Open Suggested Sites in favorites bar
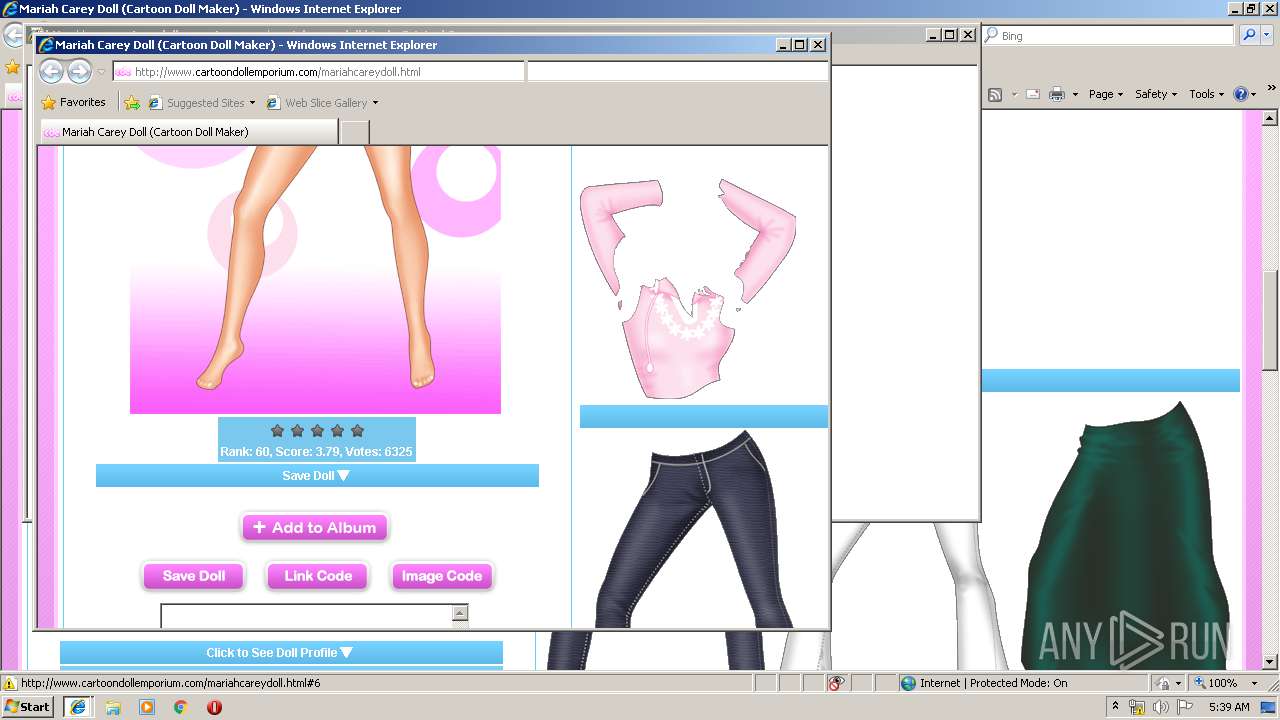This screenshot has width=1280, height=720. 201,102
